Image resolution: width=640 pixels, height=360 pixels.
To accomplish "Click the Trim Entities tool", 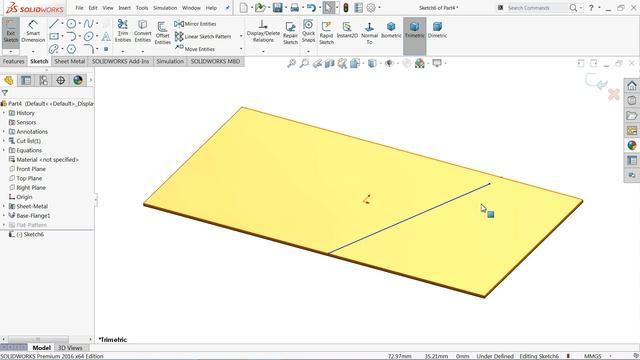I will click(123, 31).
